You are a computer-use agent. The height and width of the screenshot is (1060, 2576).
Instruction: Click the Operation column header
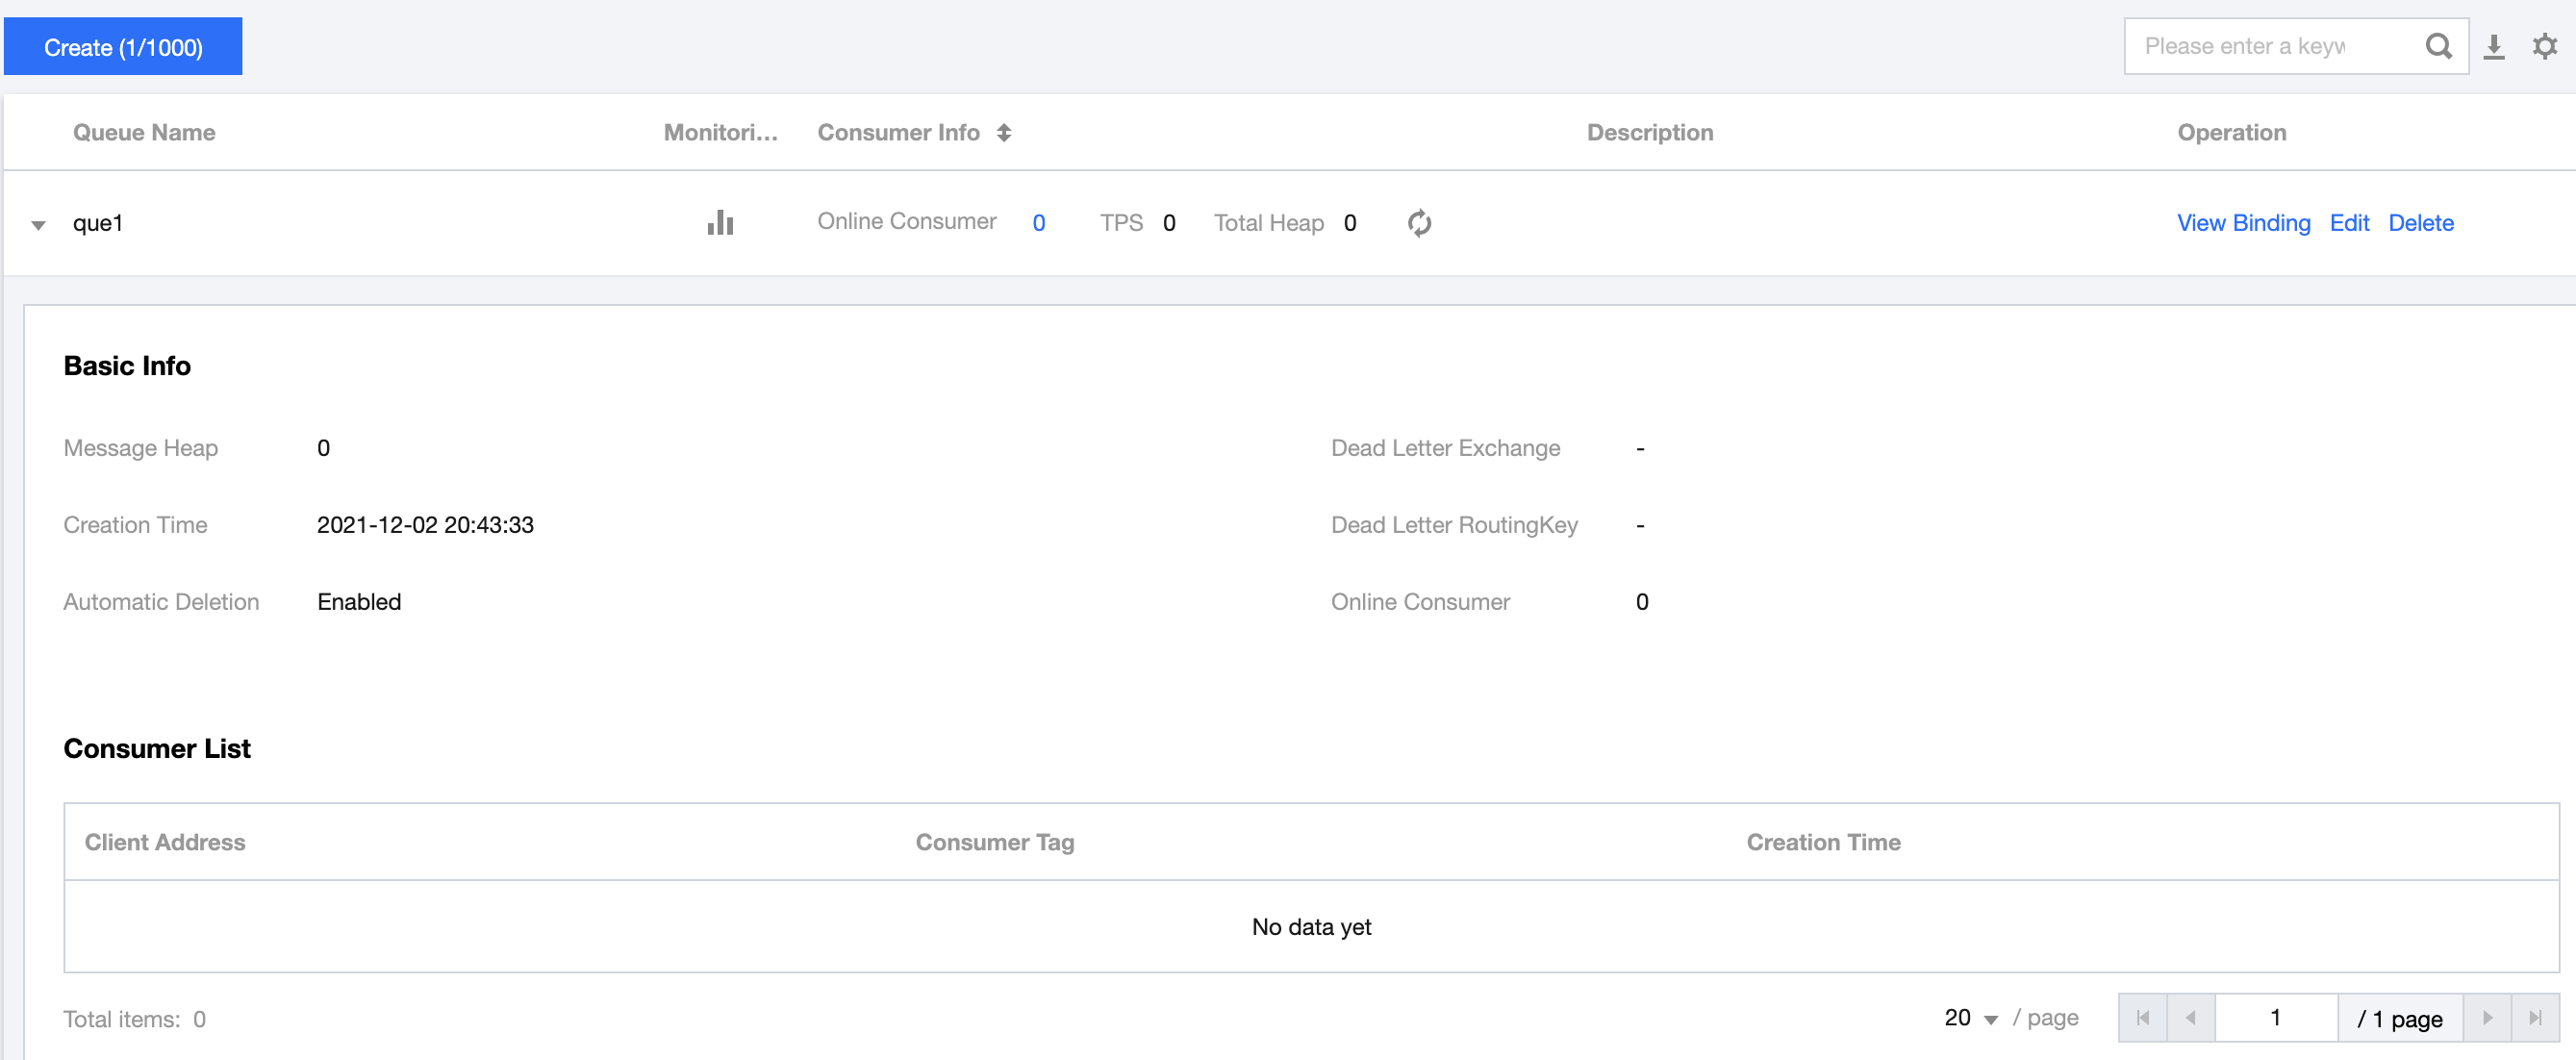(x=2232, y=133)
